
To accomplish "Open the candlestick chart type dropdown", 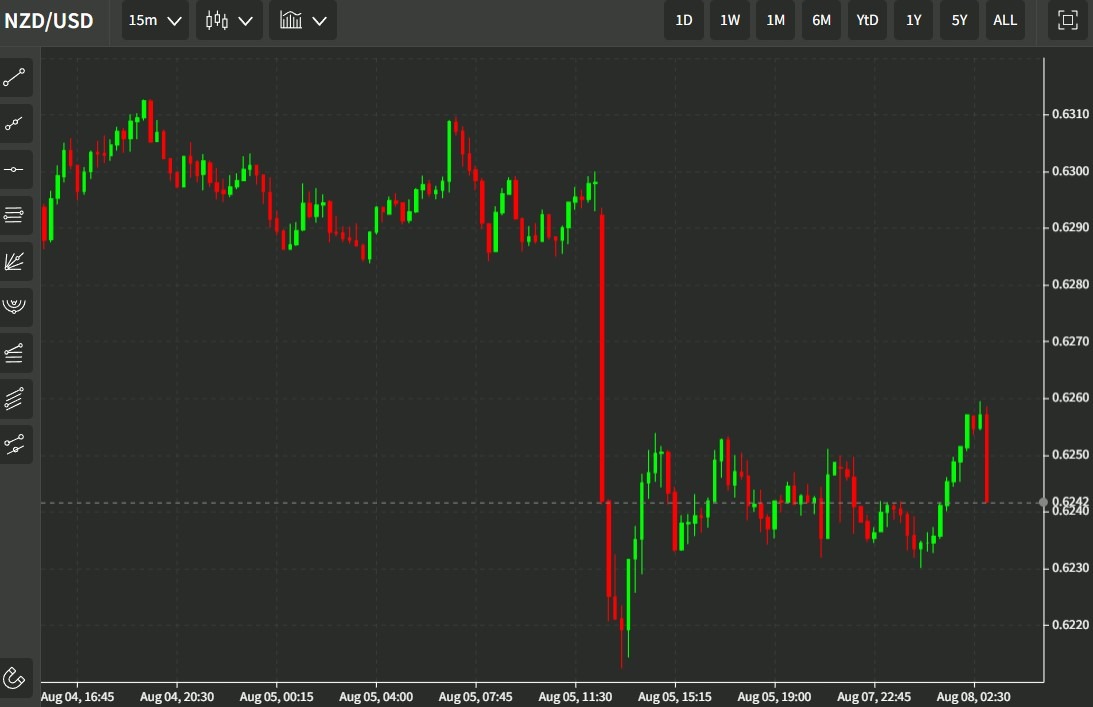I will pyautogui.click(x=229, y=20).
